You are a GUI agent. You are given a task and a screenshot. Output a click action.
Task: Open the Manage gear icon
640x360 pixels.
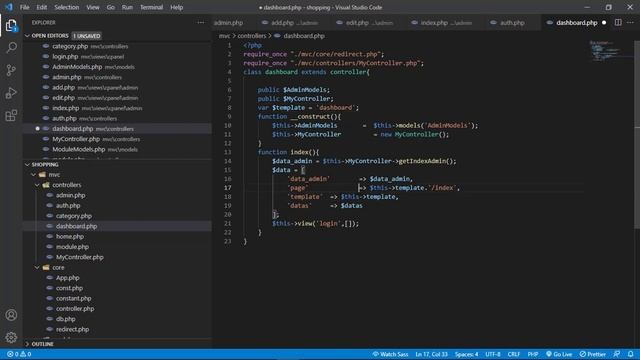coord(11,337)
